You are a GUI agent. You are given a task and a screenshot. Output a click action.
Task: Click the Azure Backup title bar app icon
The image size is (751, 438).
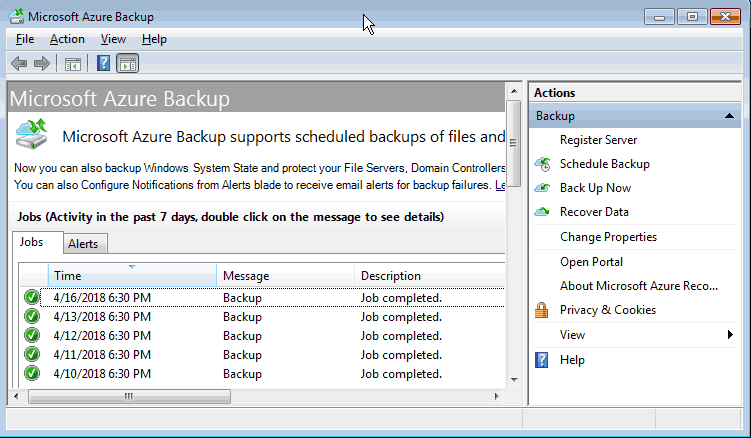[x=16, y=17]
